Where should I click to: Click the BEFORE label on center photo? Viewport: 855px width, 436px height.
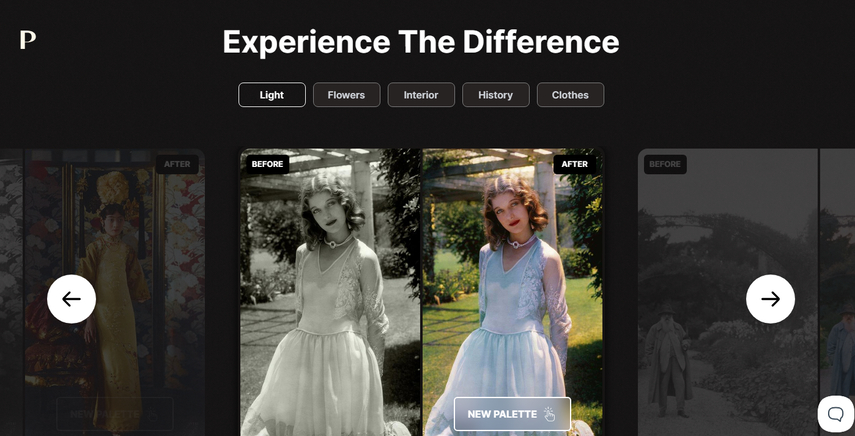[x=267, y=164]
